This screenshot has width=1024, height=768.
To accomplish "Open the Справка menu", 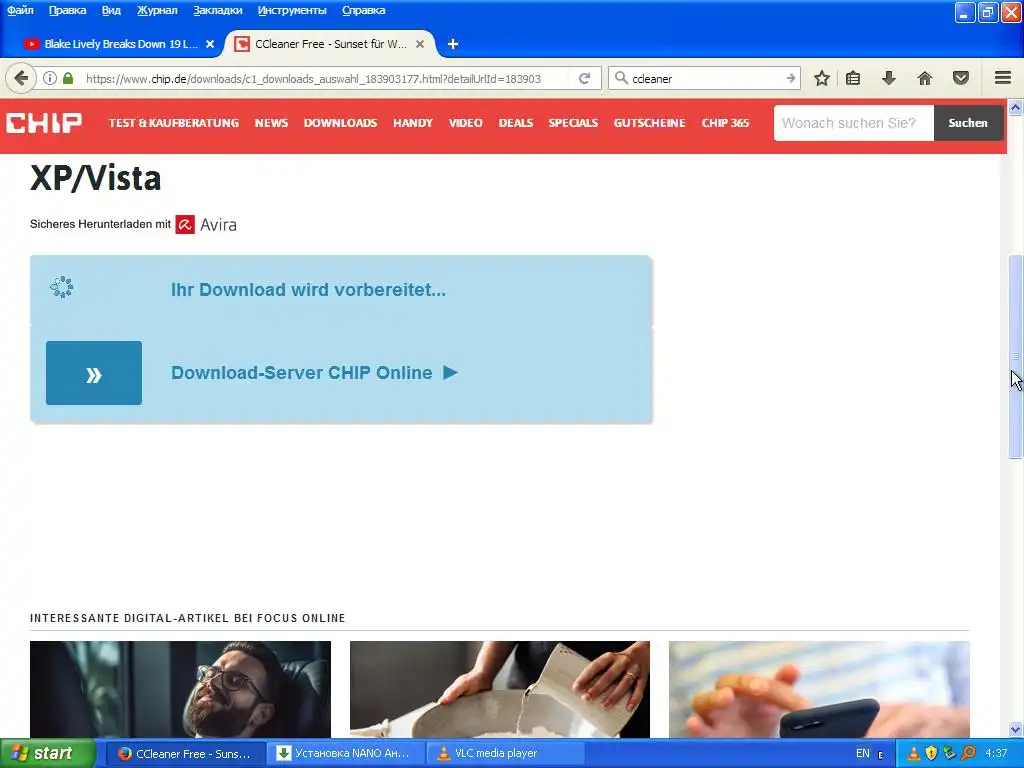I will 364,10.
